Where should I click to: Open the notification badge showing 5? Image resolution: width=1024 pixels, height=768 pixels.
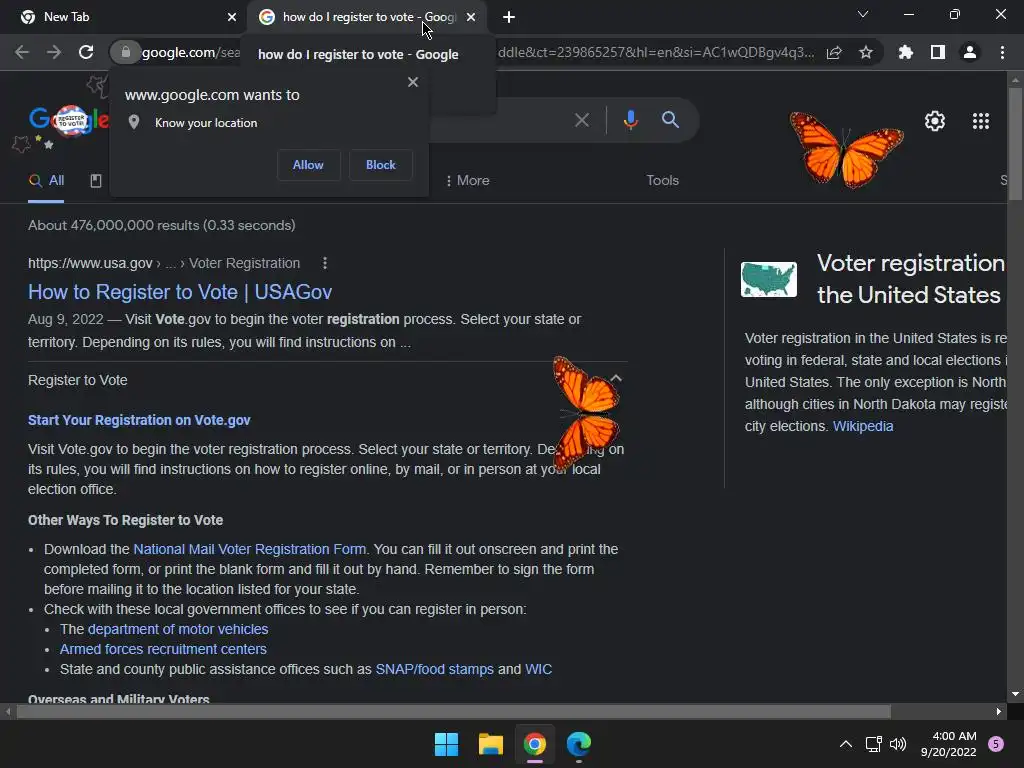[x=996, y=744]
